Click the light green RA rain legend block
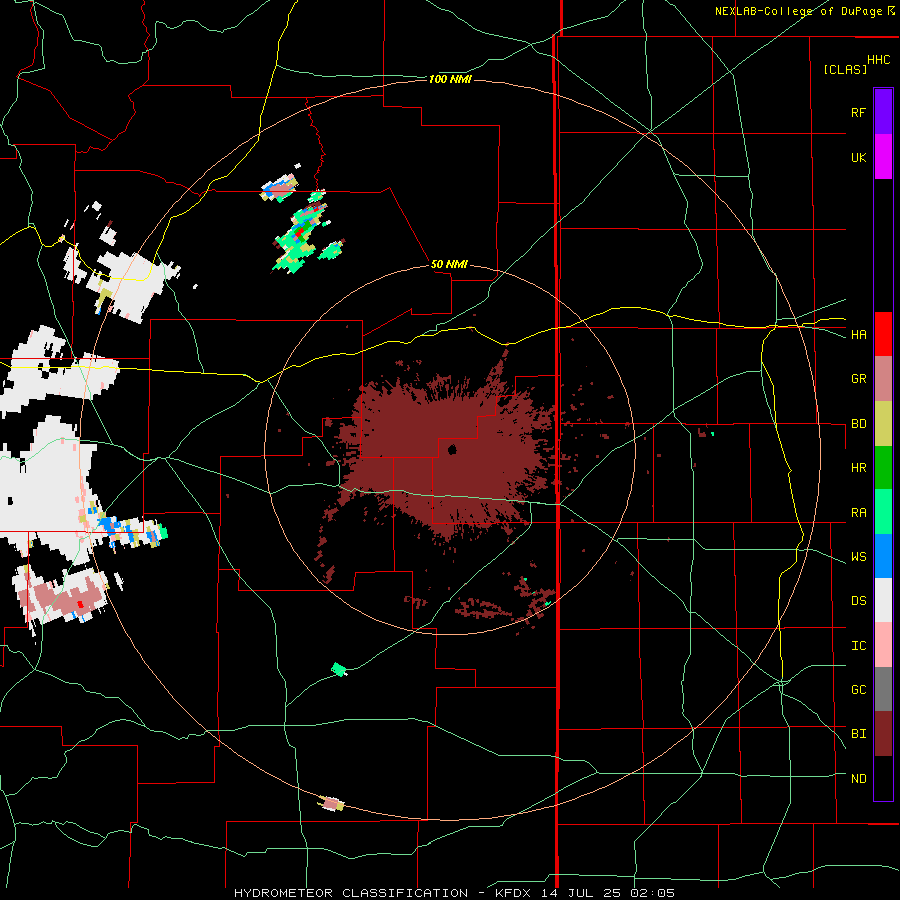This screenshot has width=900, height=900. [883, 512]
